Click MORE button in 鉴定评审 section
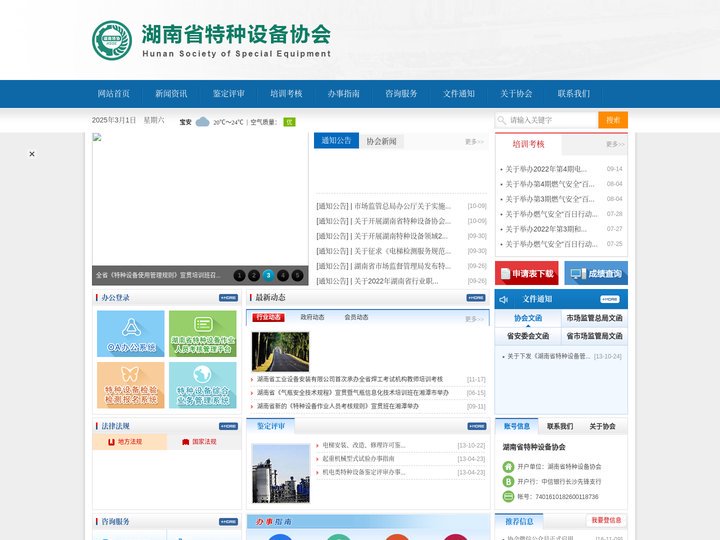 pyautogui.click(x=477, y=426)
